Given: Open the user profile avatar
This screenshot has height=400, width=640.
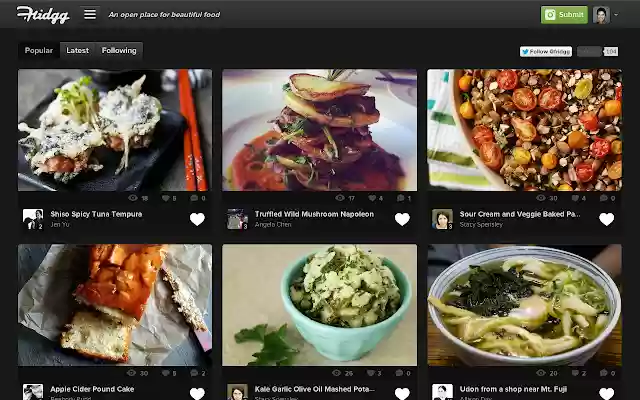Looking at the screenshot, I should coord(601,15).
